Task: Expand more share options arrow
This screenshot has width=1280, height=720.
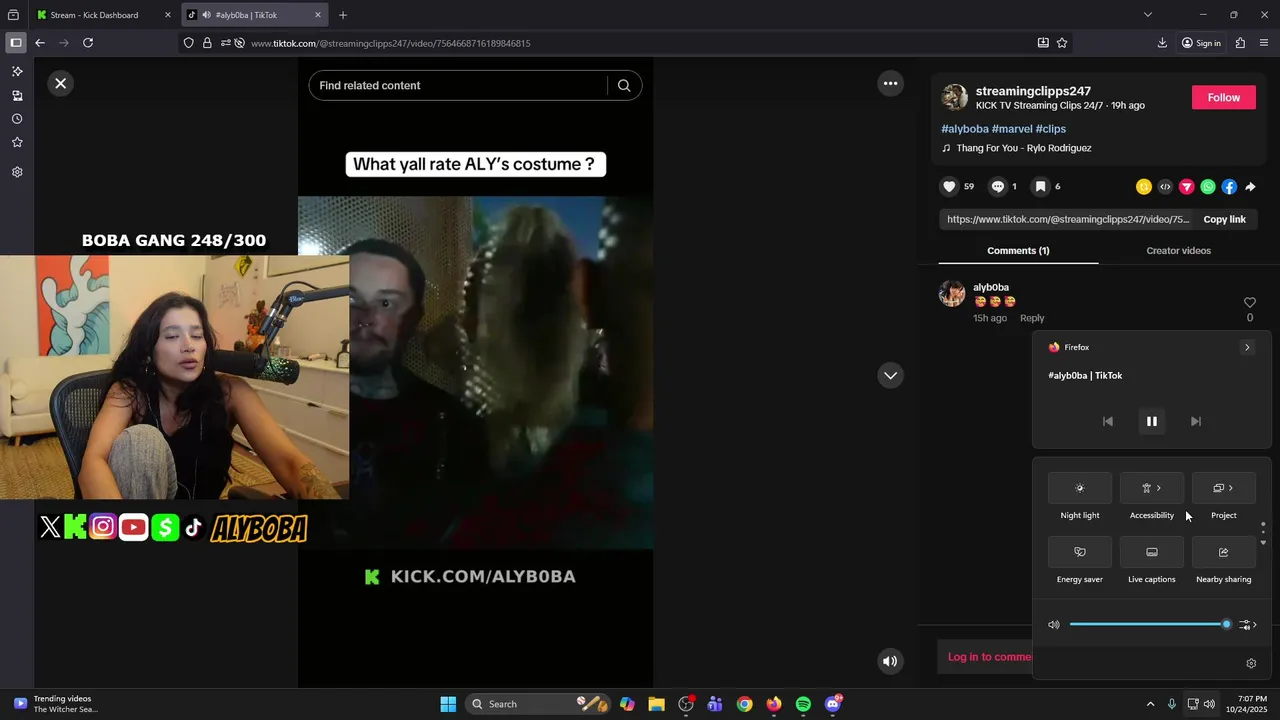Action: (x=1250, y=187)
